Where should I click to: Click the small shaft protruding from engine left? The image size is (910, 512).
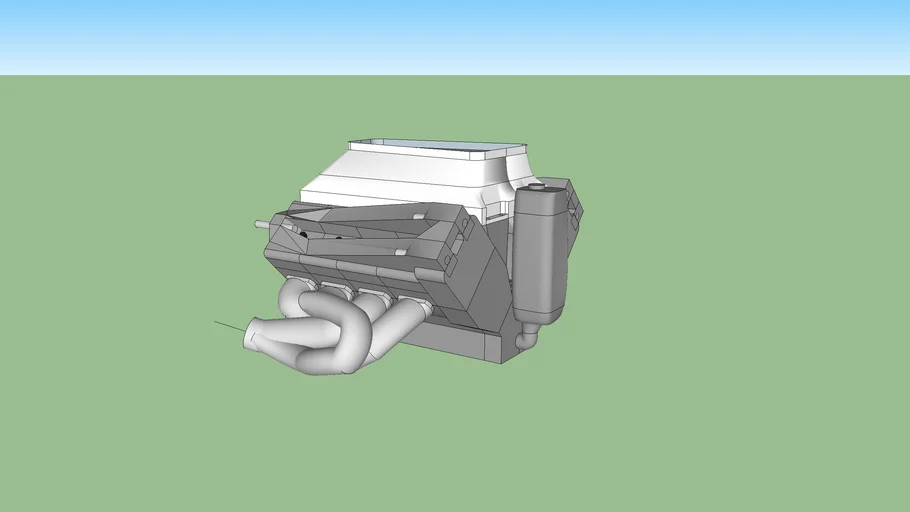(x=263, y=224)
